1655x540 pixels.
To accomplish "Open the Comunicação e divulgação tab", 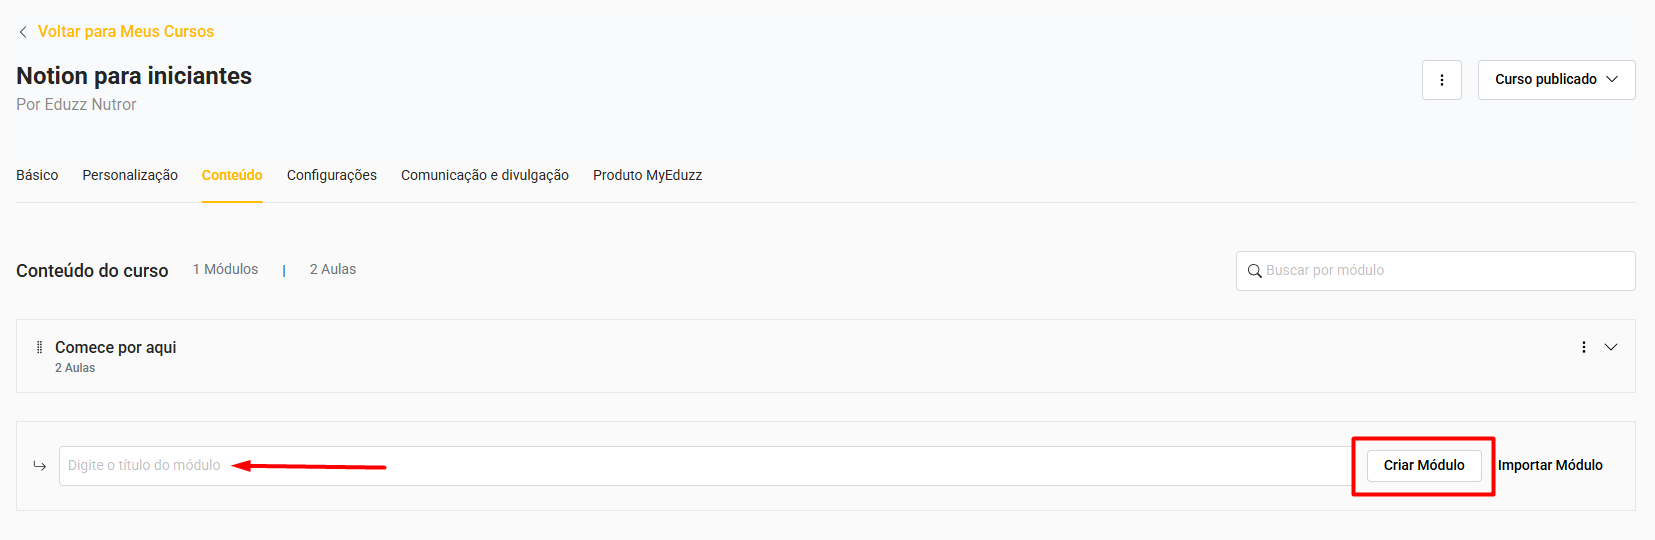I will (485, 175).
